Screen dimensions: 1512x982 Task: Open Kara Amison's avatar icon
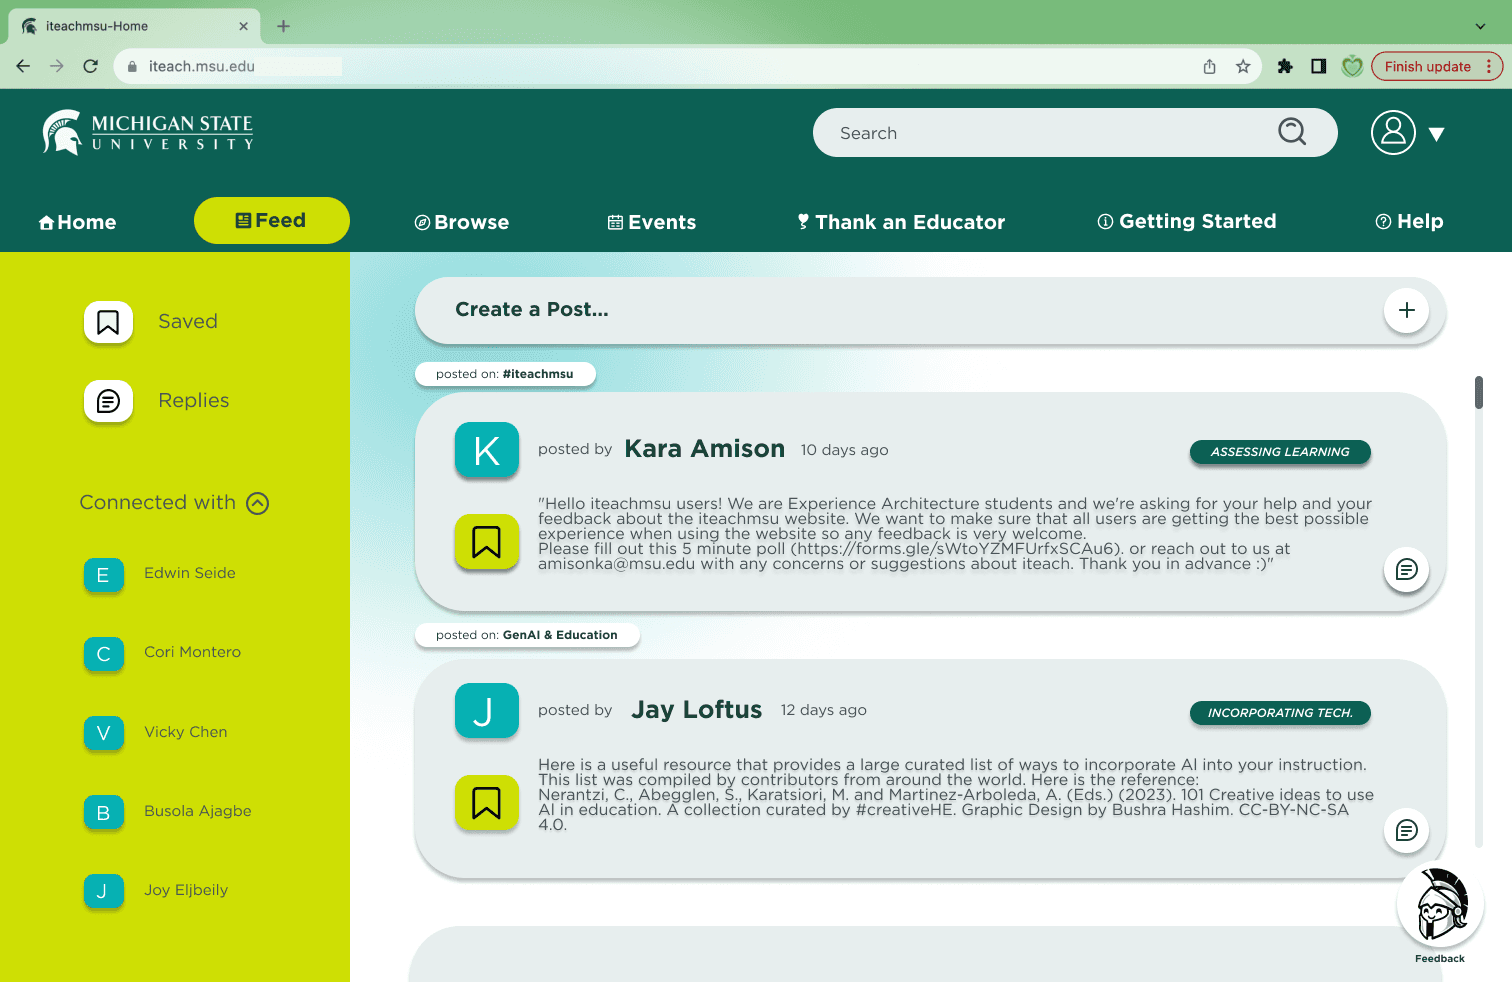487,450
